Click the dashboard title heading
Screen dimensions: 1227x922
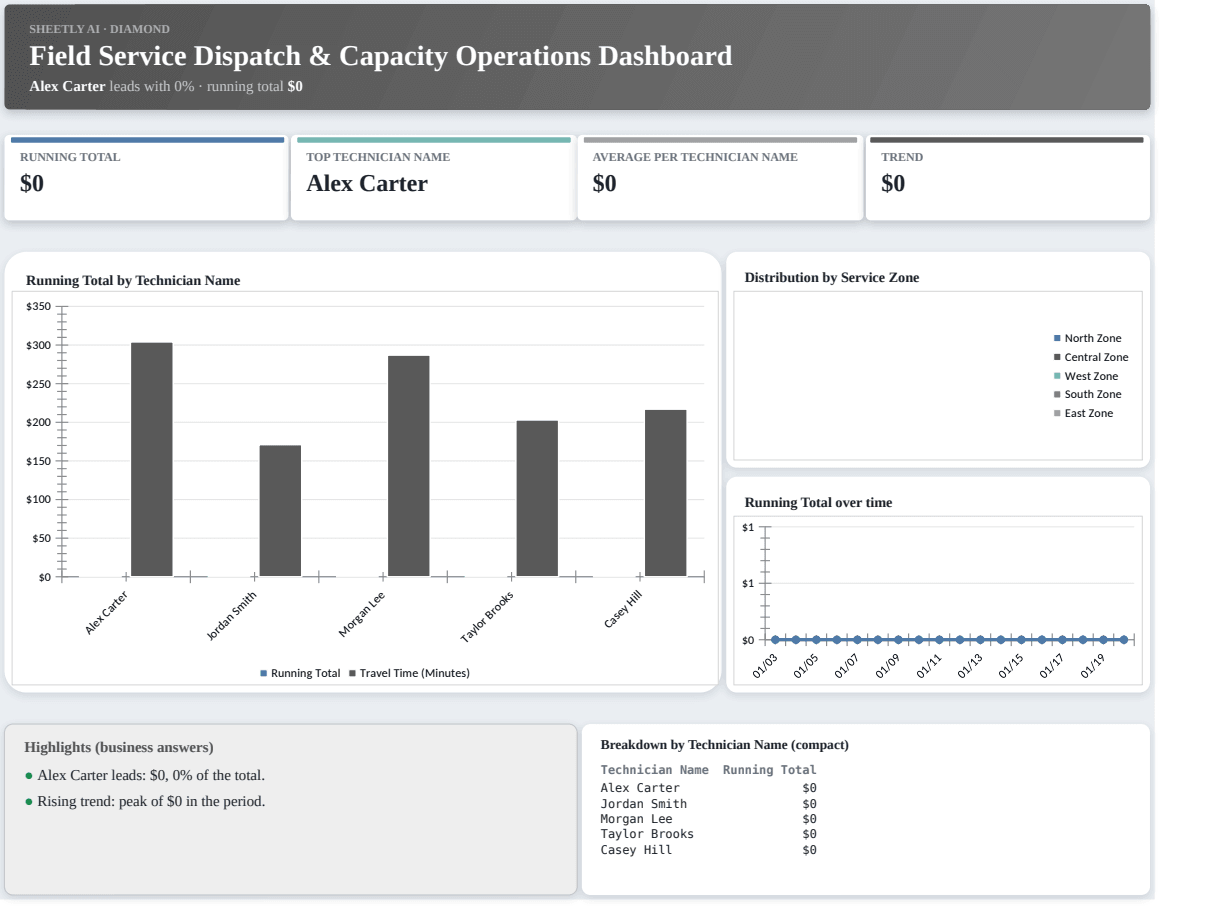[381, 56]
